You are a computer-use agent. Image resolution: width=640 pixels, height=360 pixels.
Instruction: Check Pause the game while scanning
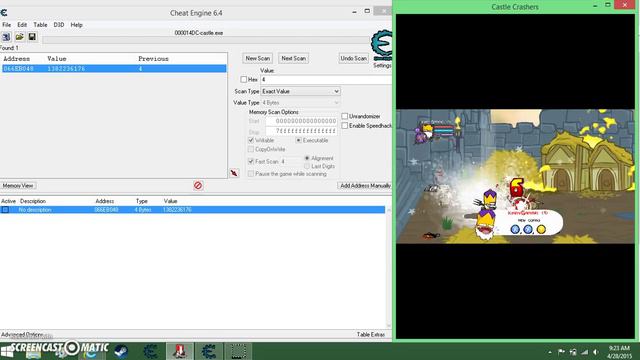tap(251, 174)
